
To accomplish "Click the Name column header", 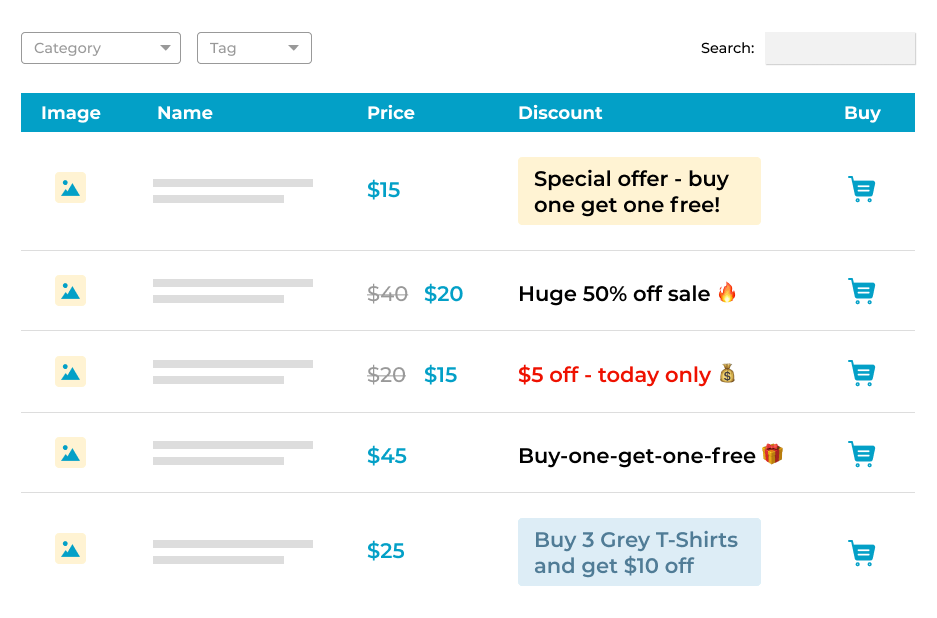I will [185, 112].
